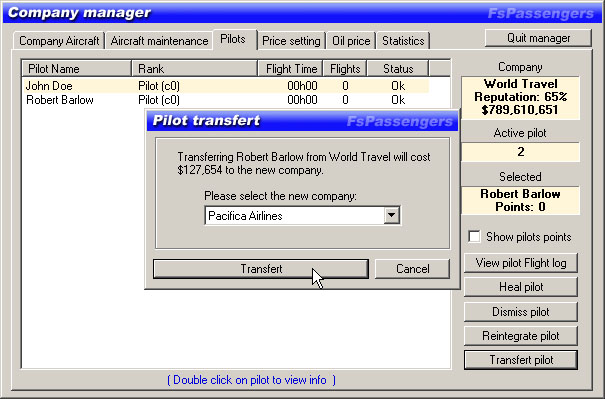The image size is (605, 399).
Task: Click the Quit manager button
Action: click(538, 38)
